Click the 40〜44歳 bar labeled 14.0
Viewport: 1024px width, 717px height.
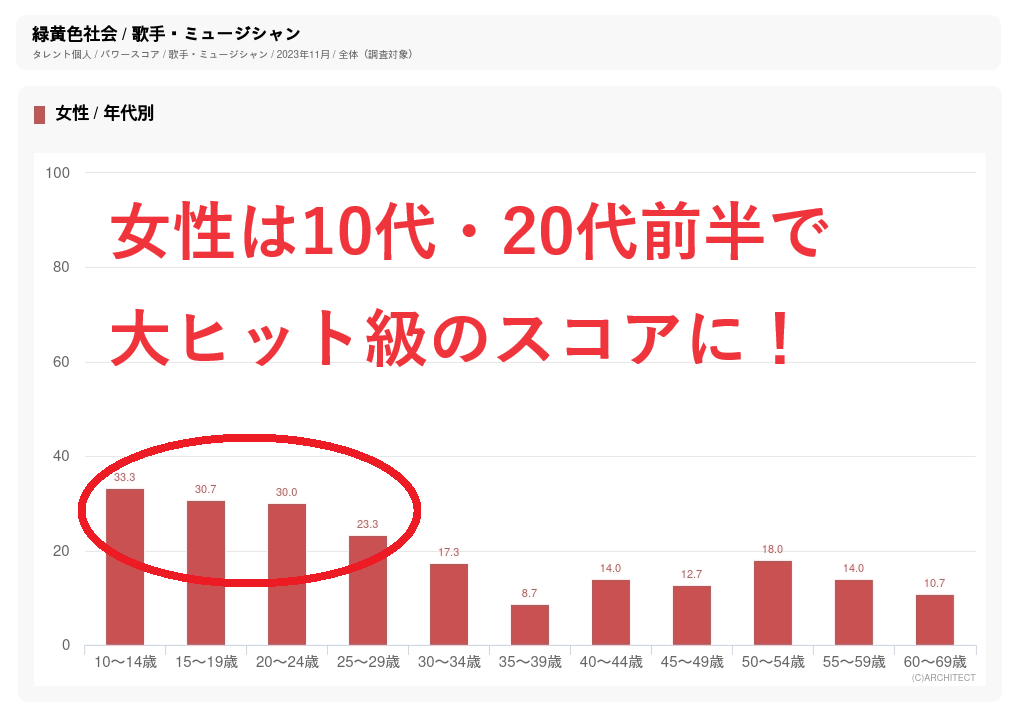pyautogui.click(x=611, y=612)
